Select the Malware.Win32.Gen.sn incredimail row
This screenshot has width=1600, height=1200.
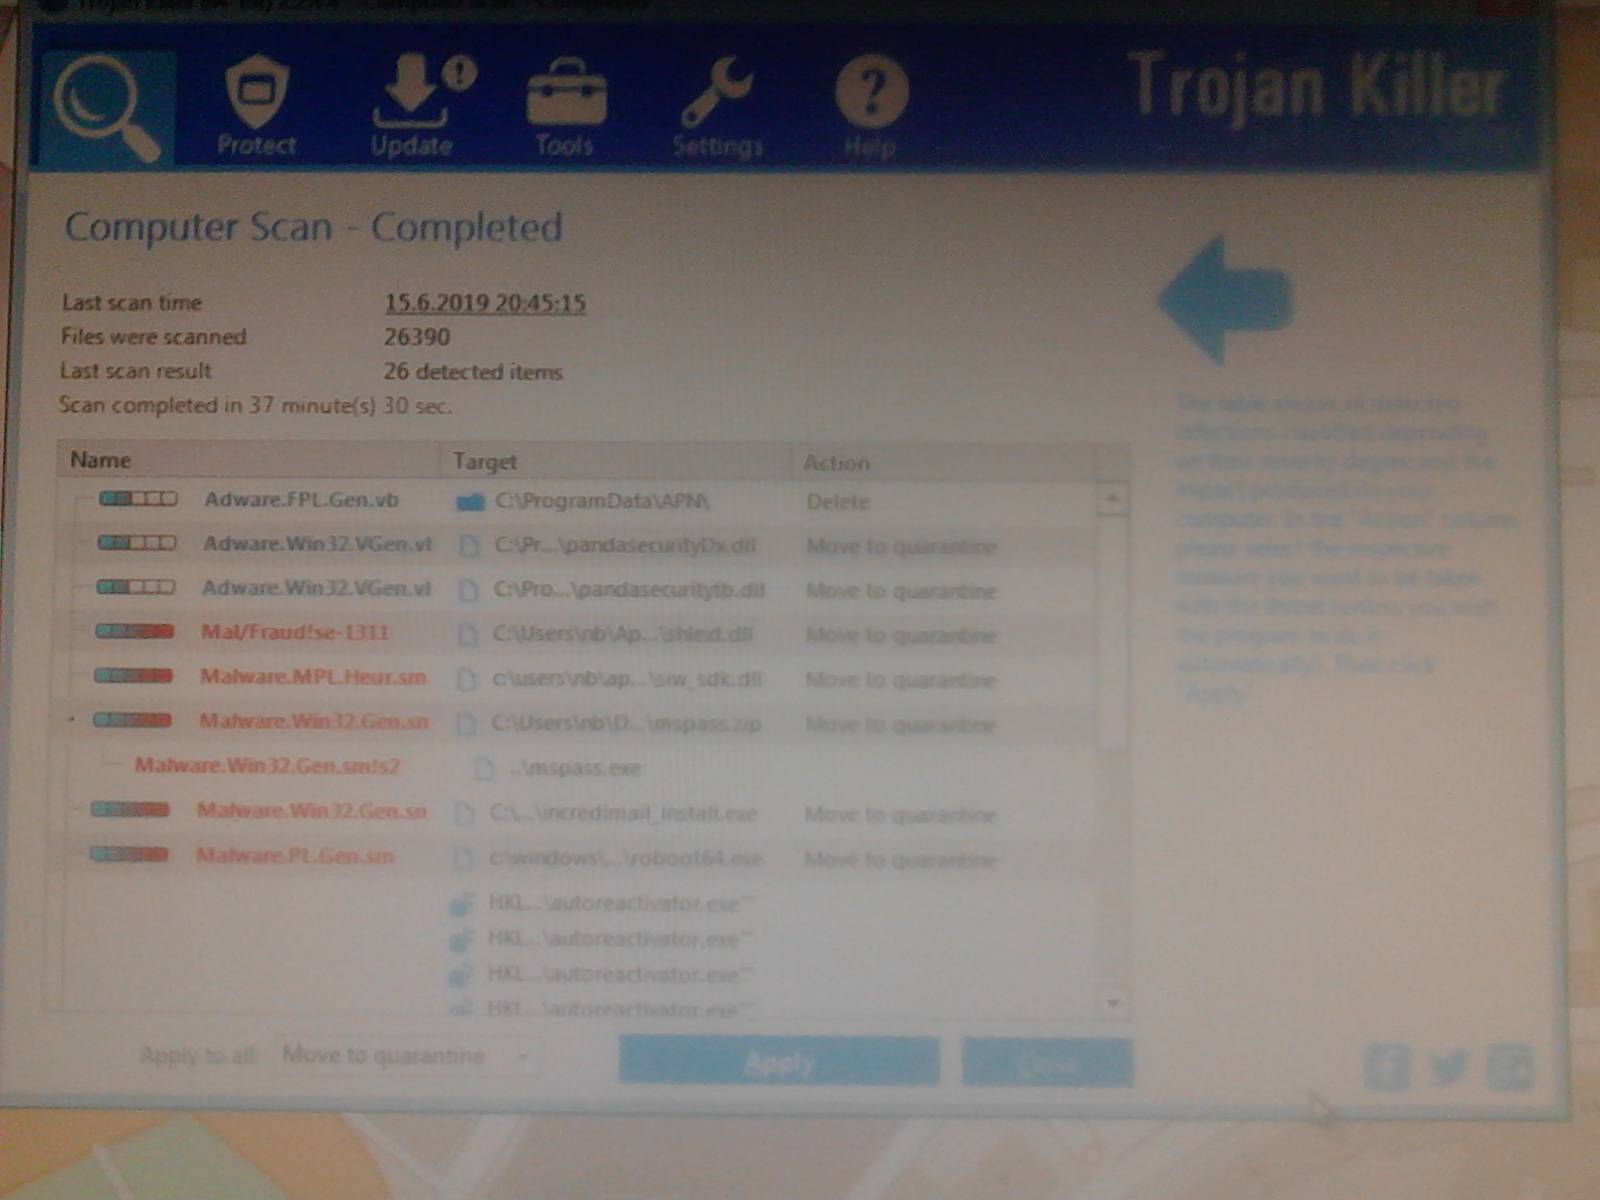[580, 812]
